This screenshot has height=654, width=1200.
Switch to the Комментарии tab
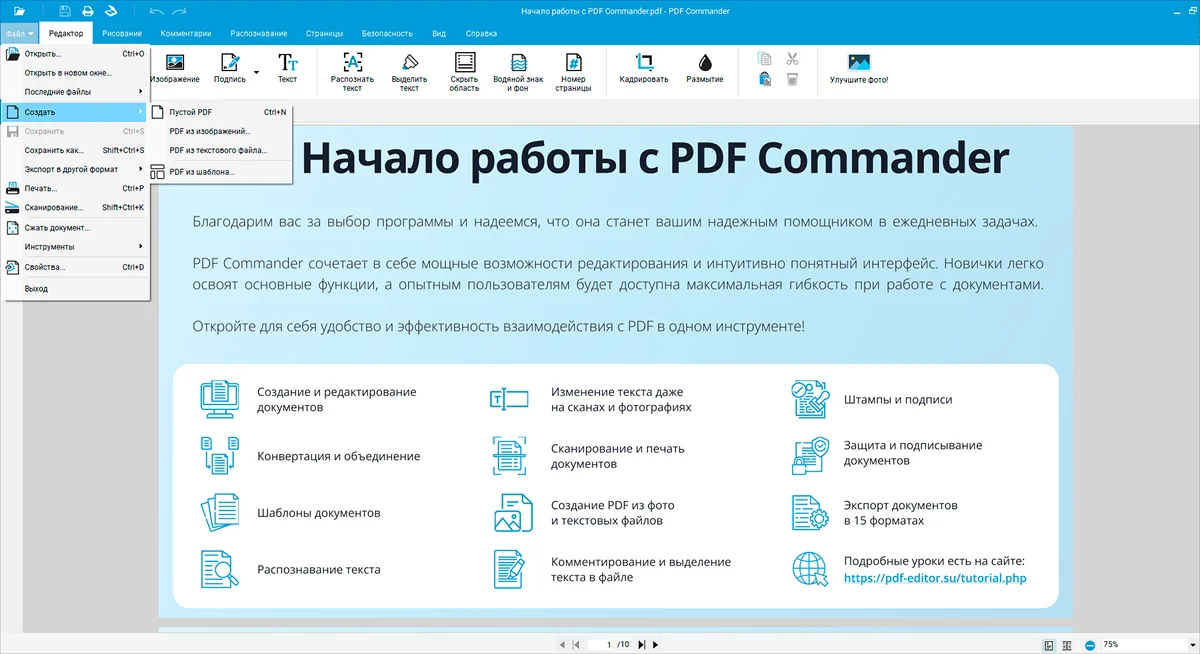(x=186, y=34)
